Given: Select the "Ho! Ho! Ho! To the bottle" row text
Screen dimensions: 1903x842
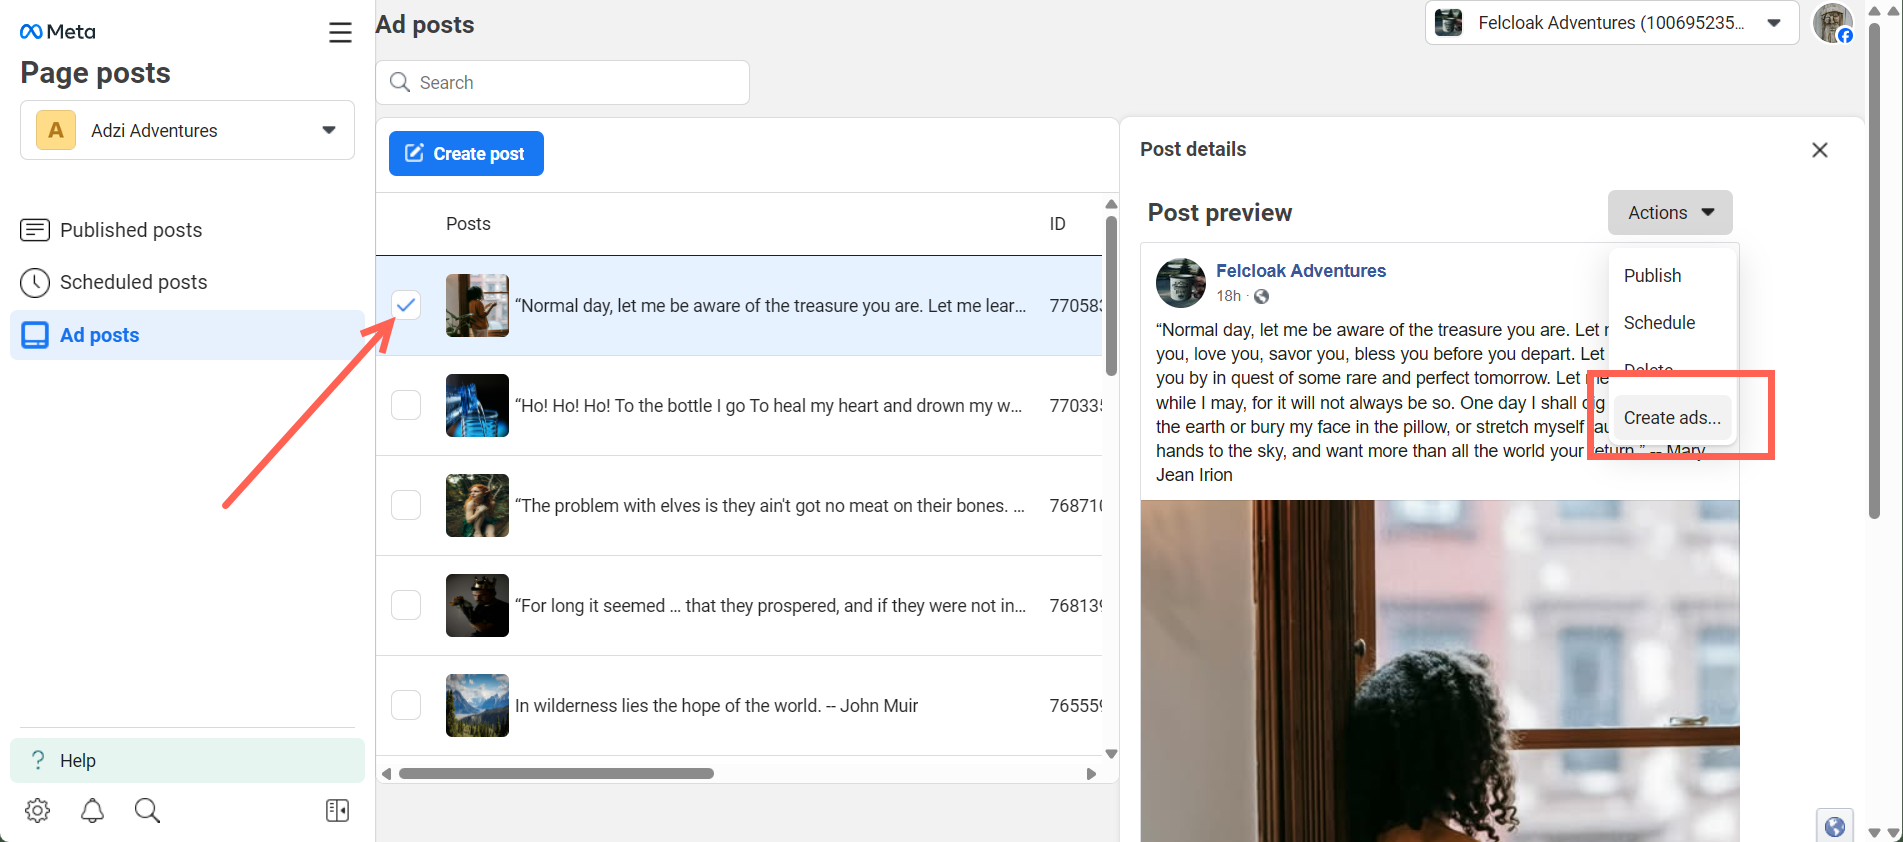Looking at the screenshot, I should 769,406.
